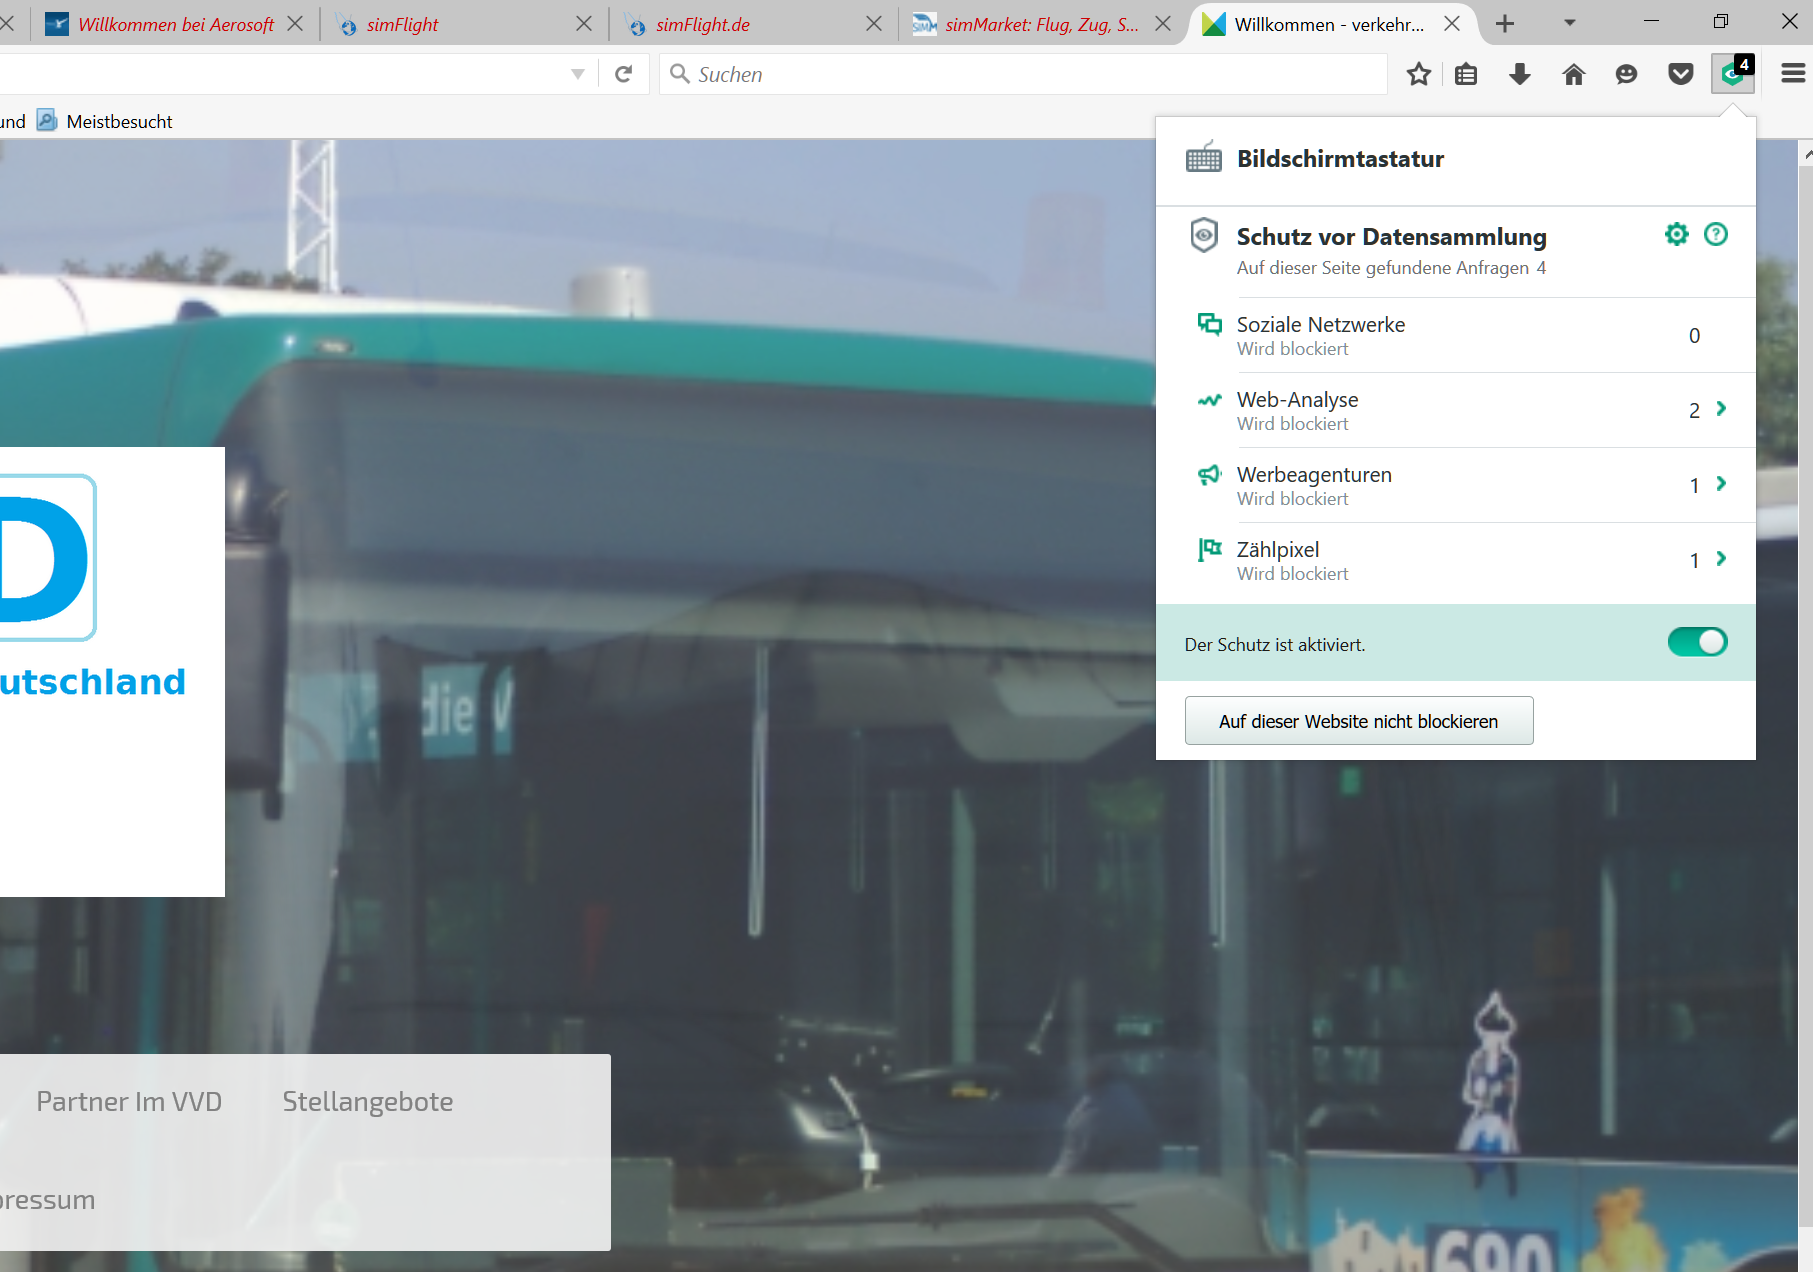Screen dimensions: 1813x1272
Task: Click the Soziale Netzwerke category icon
Action: (1210, 323)
